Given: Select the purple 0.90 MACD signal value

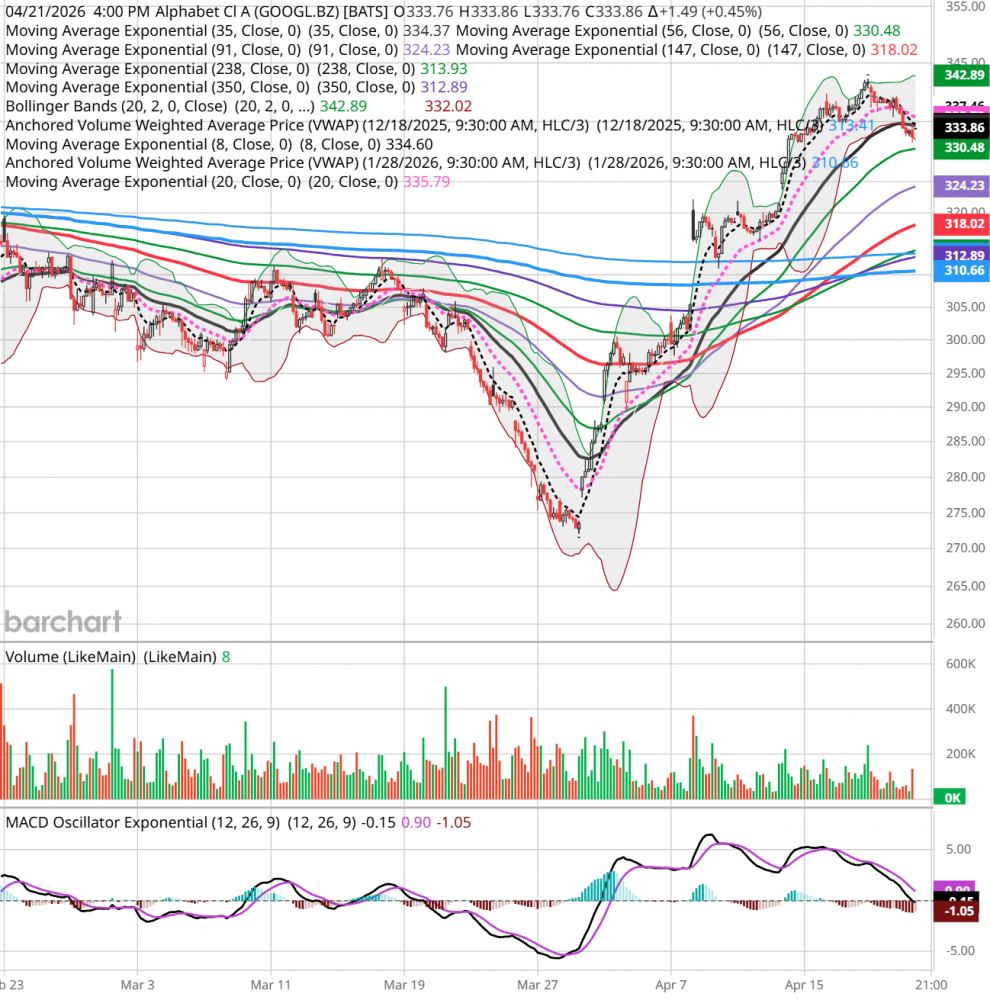Looking at the screenshot, I should [416, 823].
